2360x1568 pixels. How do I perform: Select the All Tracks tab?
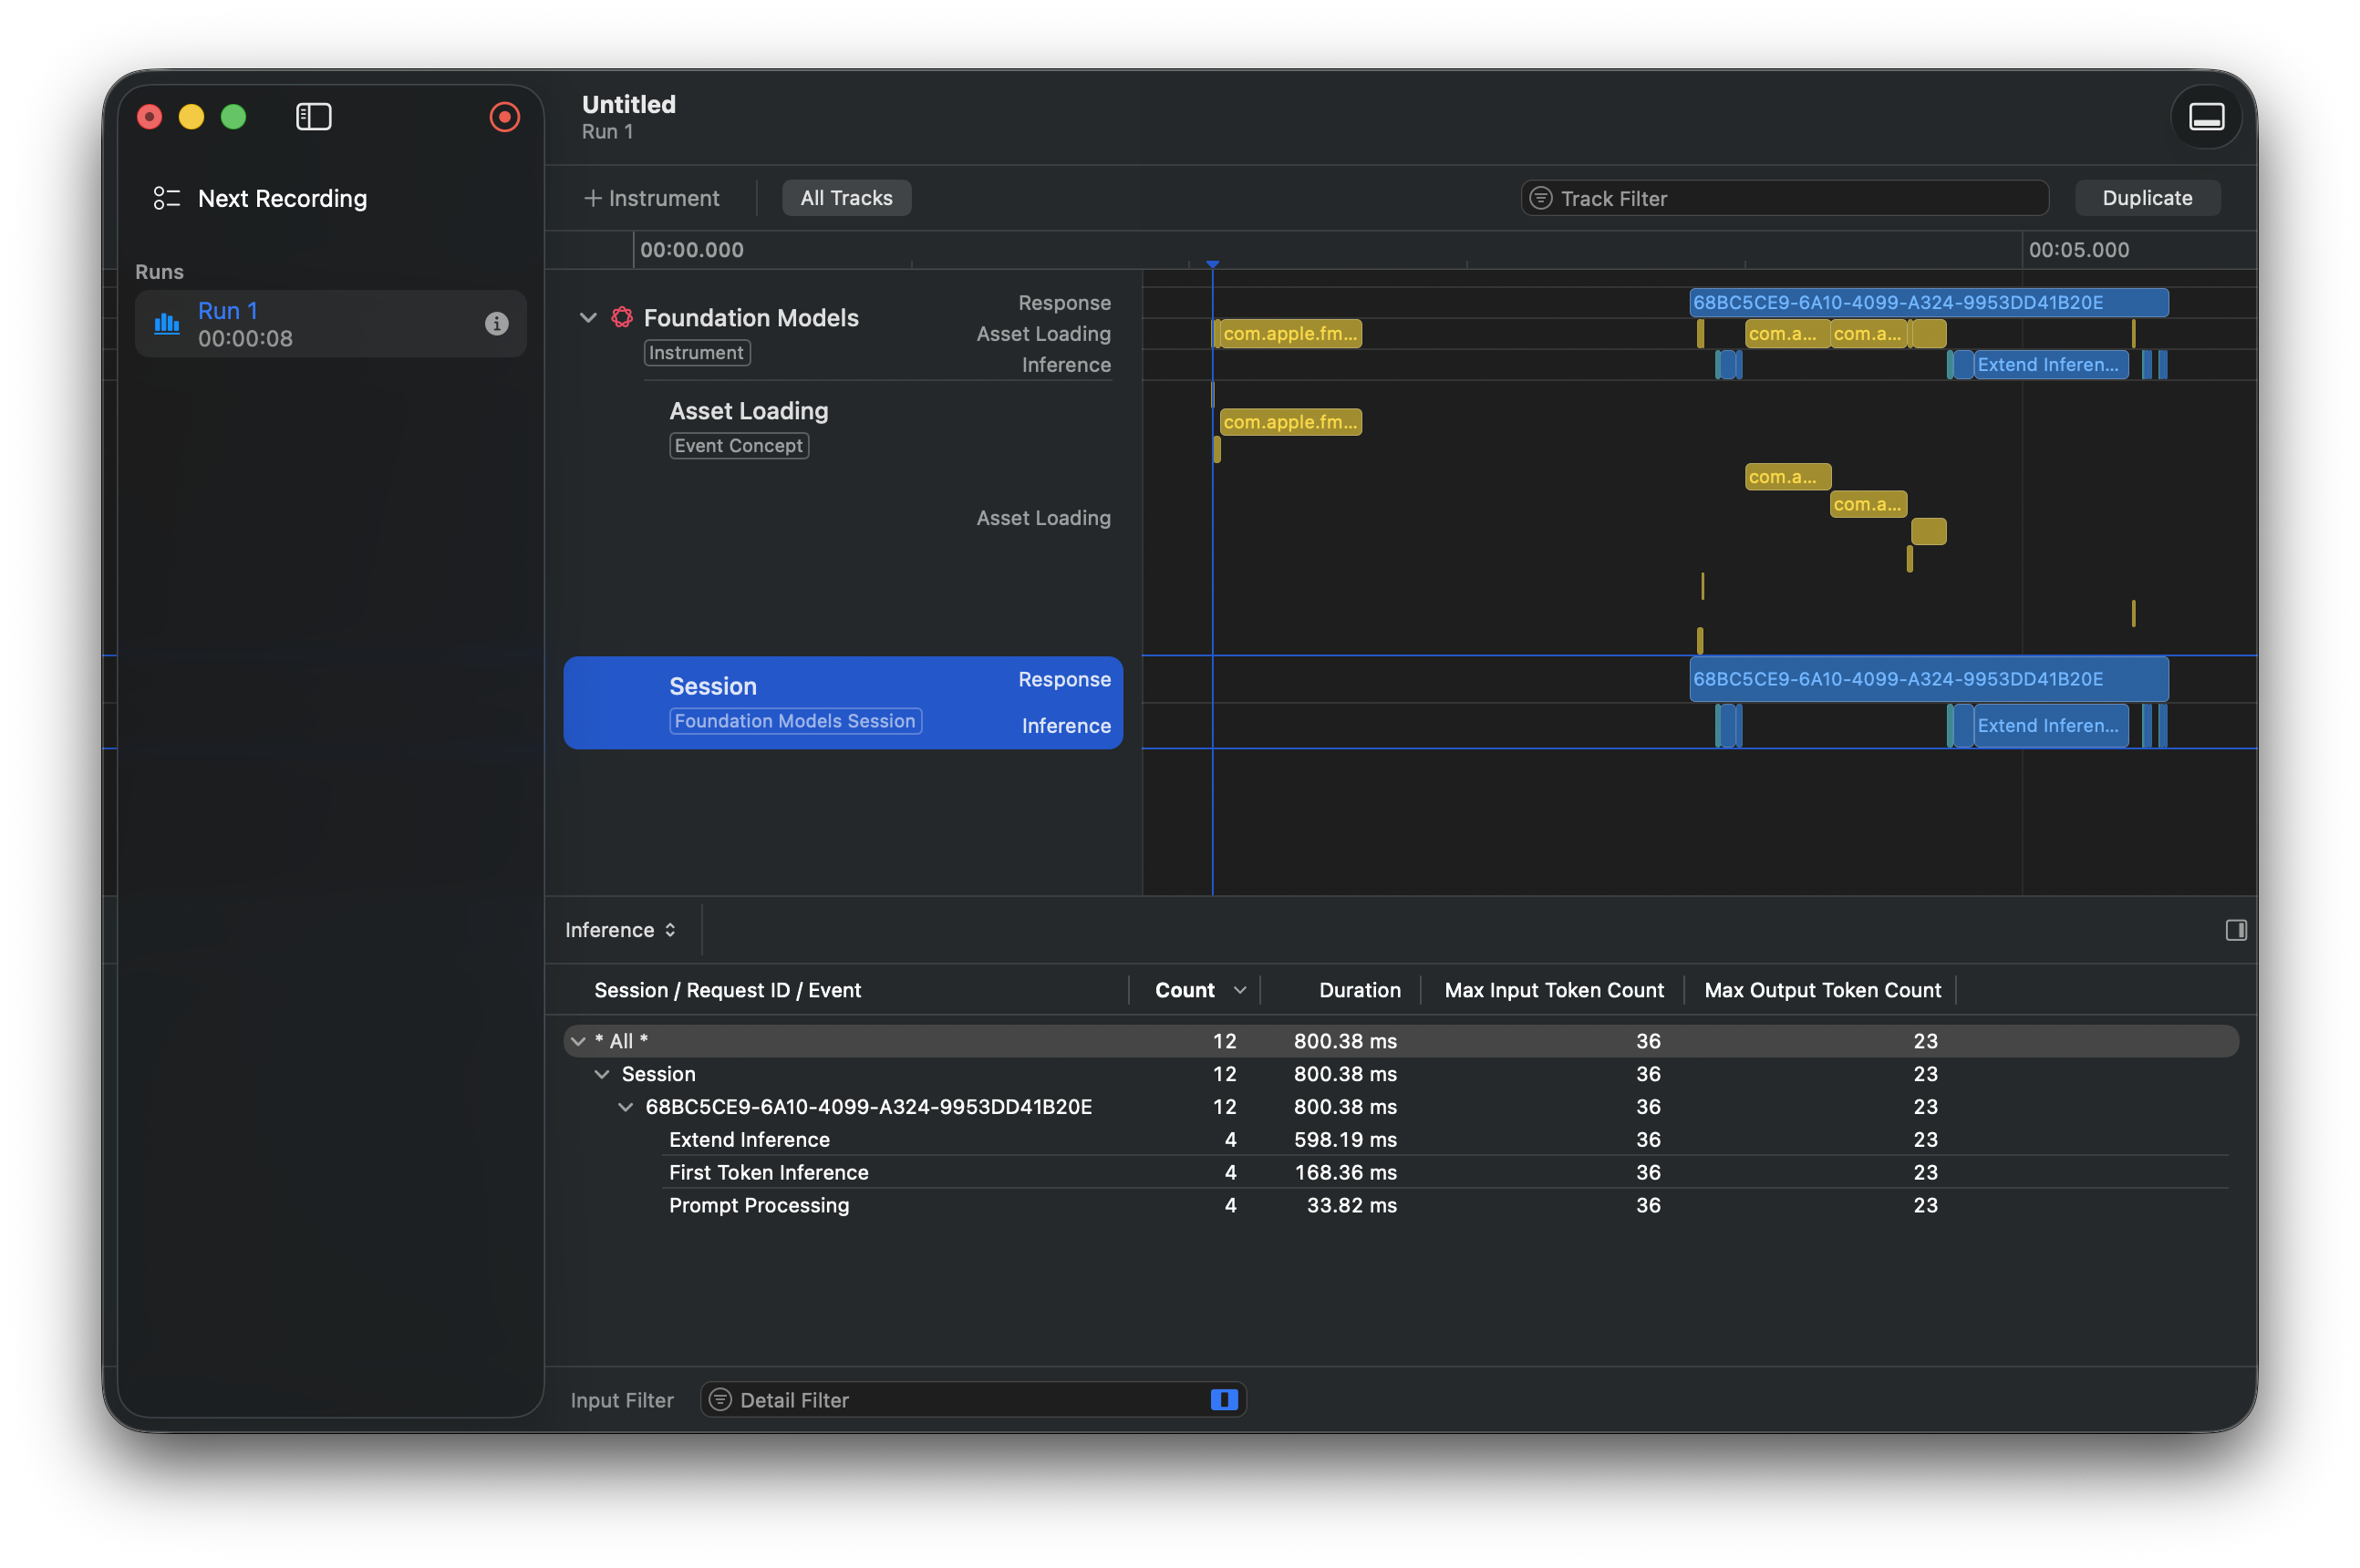pyautogui.click(x=846, y=198)
